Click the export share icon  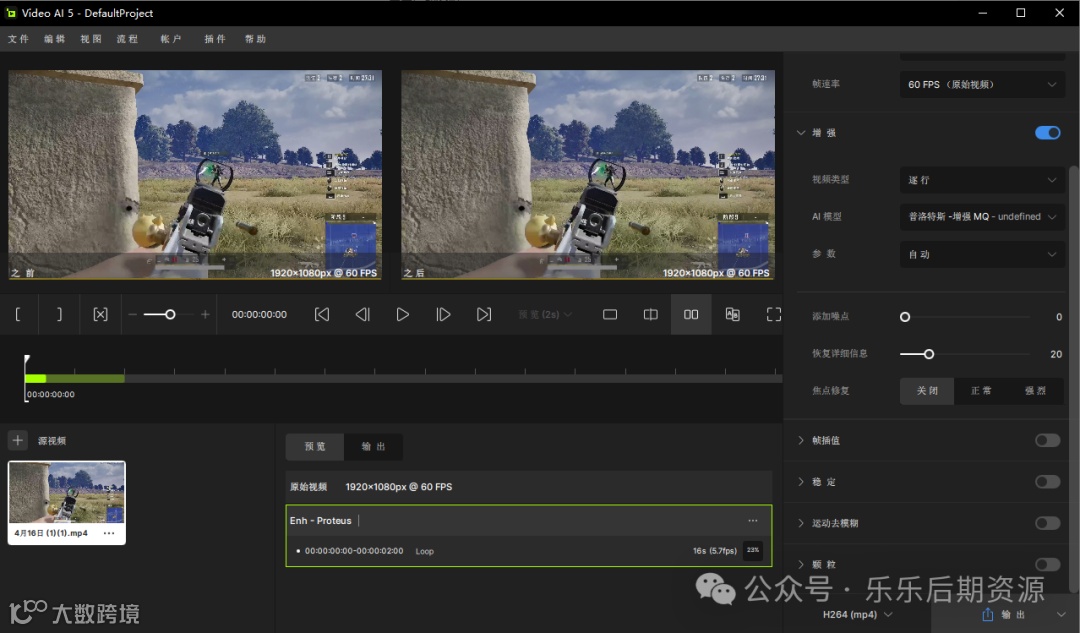pyautogui.click(x=988, y=614)
